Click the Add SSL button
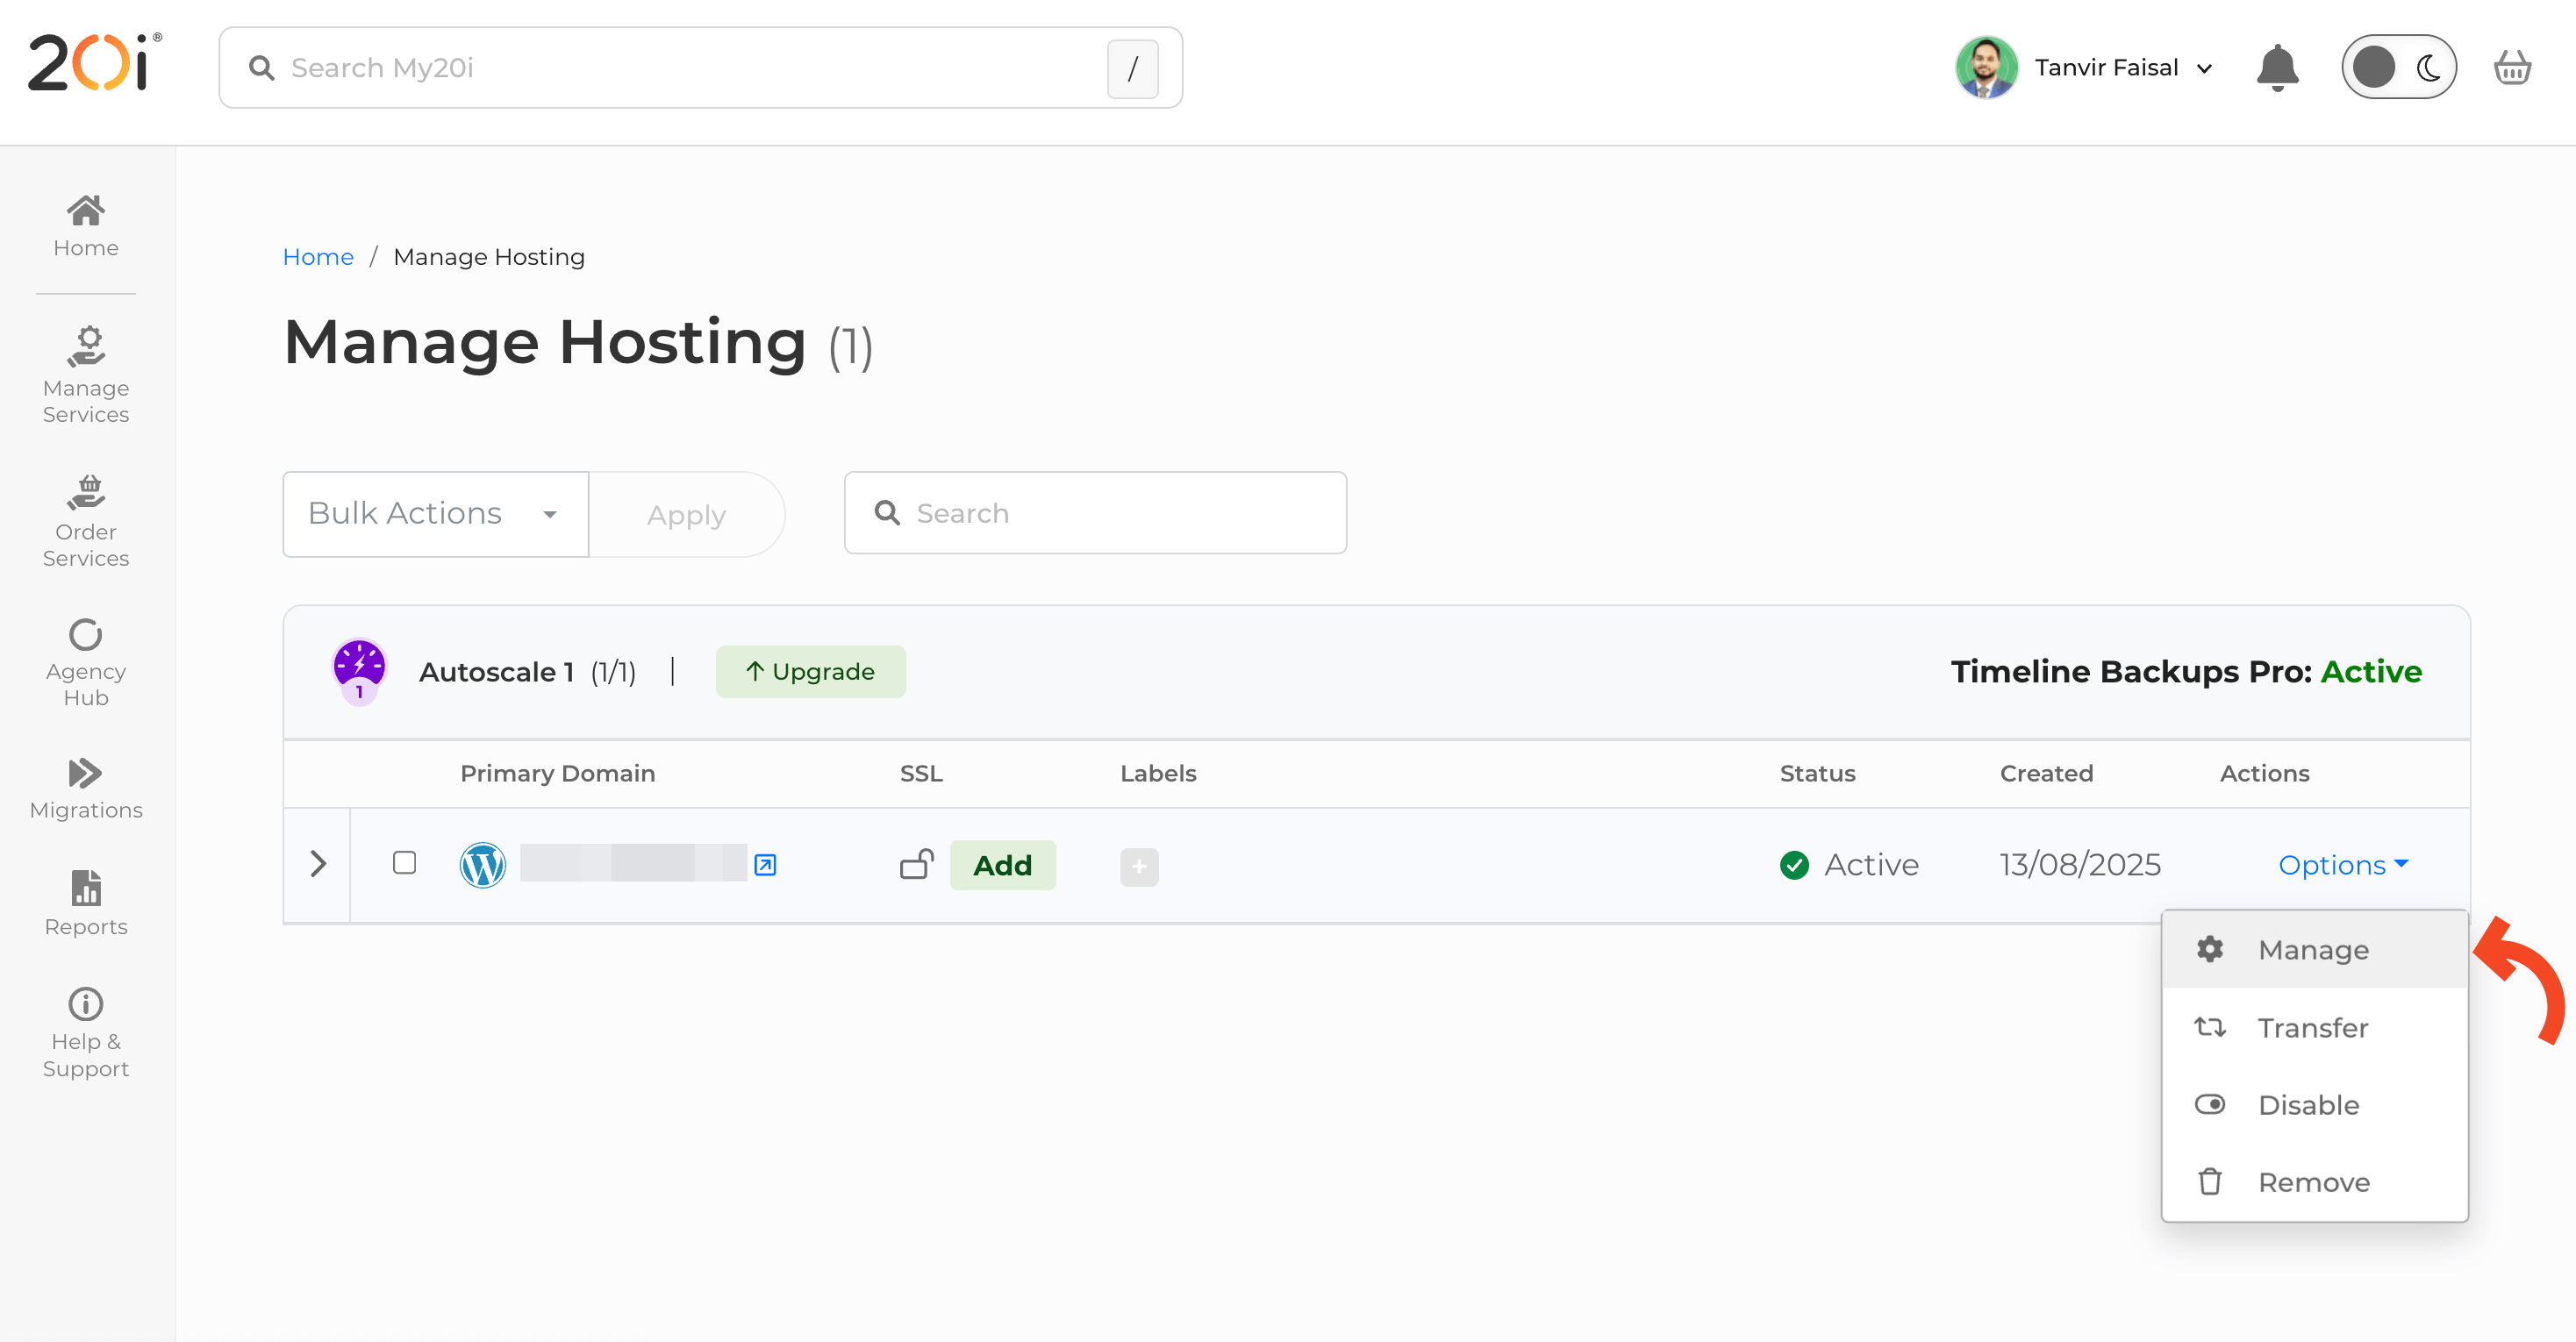This screenshot has width=2576, height=1342. [1002, 864]
